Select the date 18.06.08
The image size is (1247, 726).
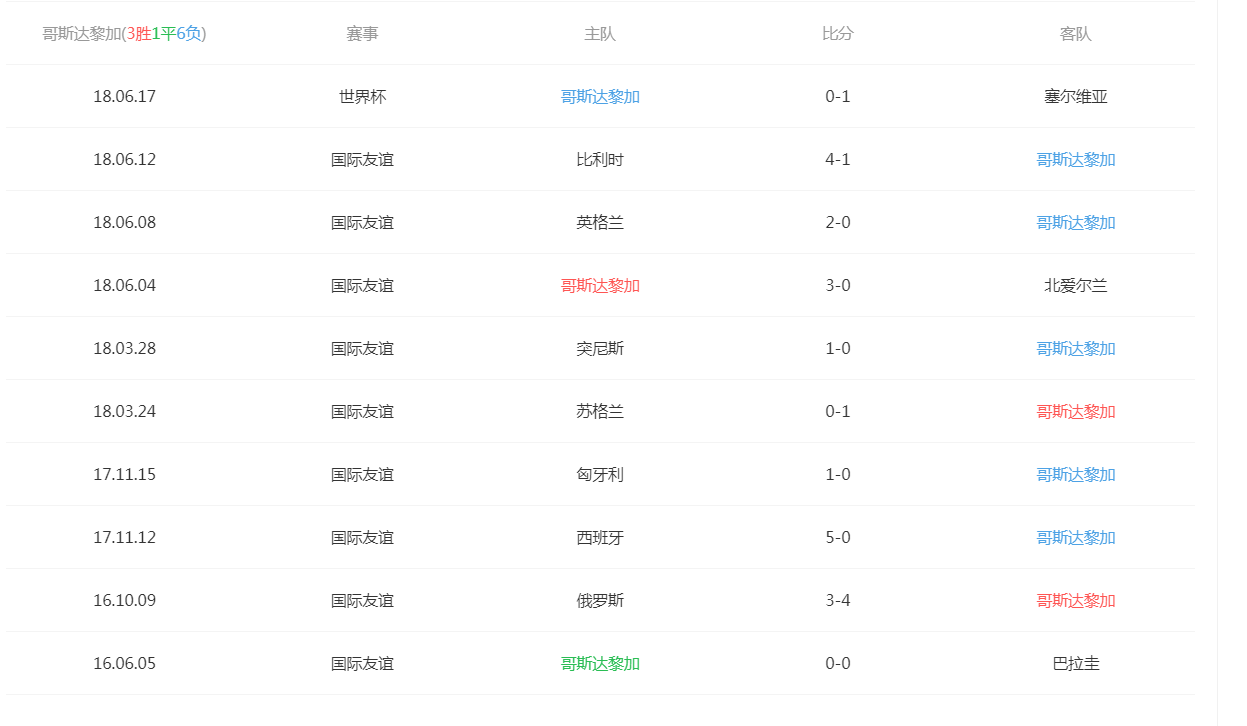click(x=125, y=223)
